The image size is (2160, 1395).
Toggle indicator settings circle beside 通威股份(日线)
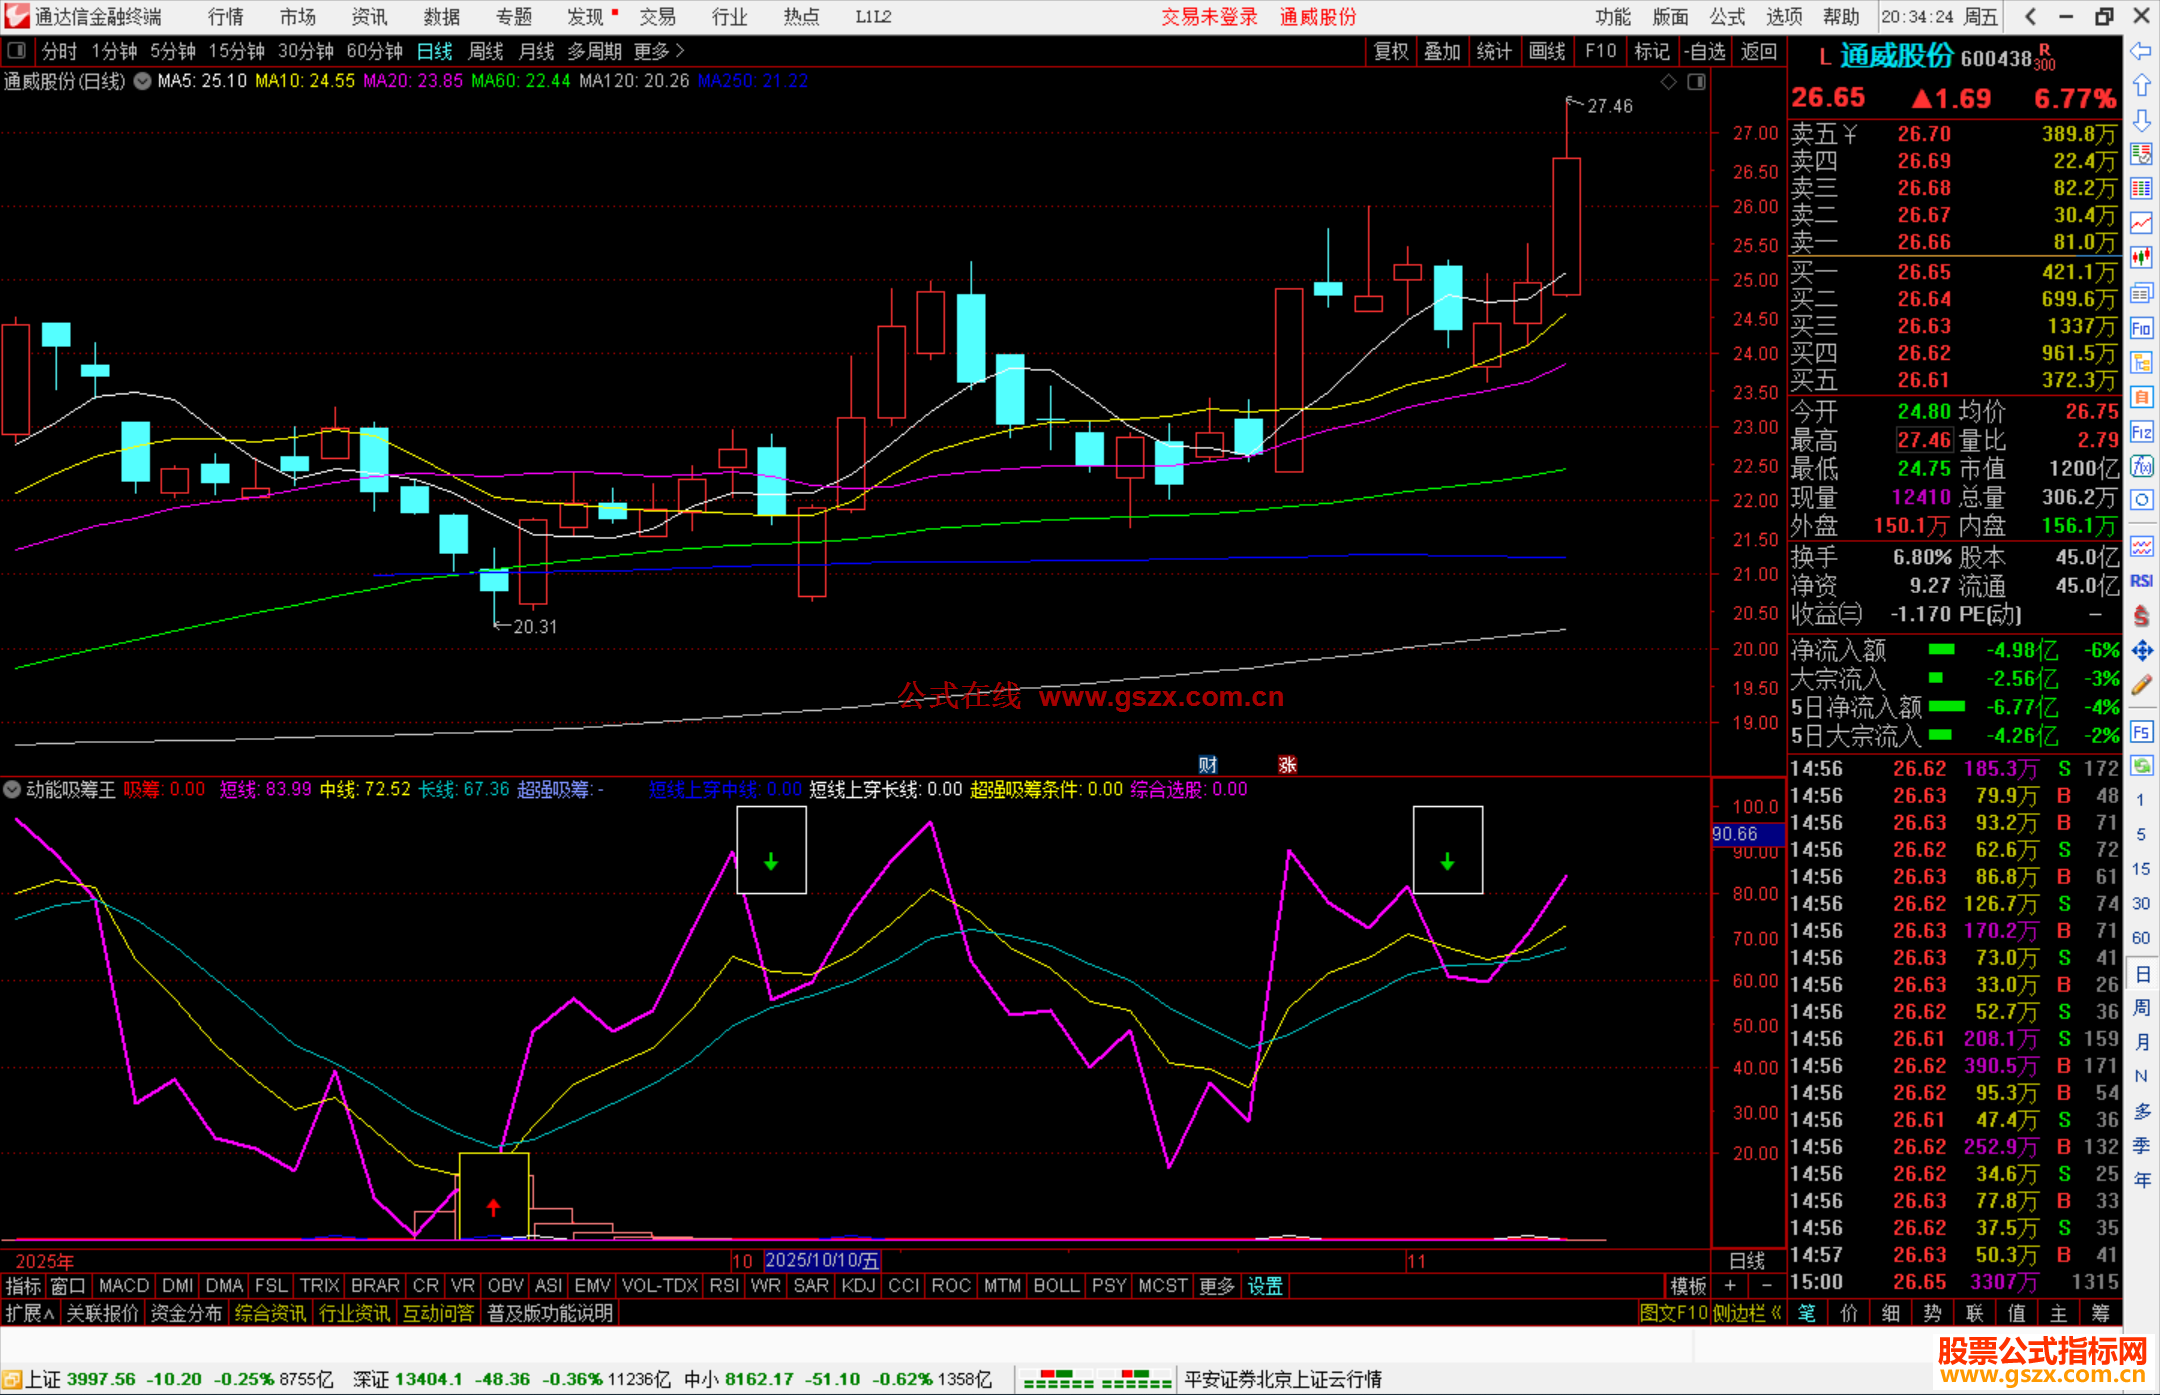click(x=143, y=81)
